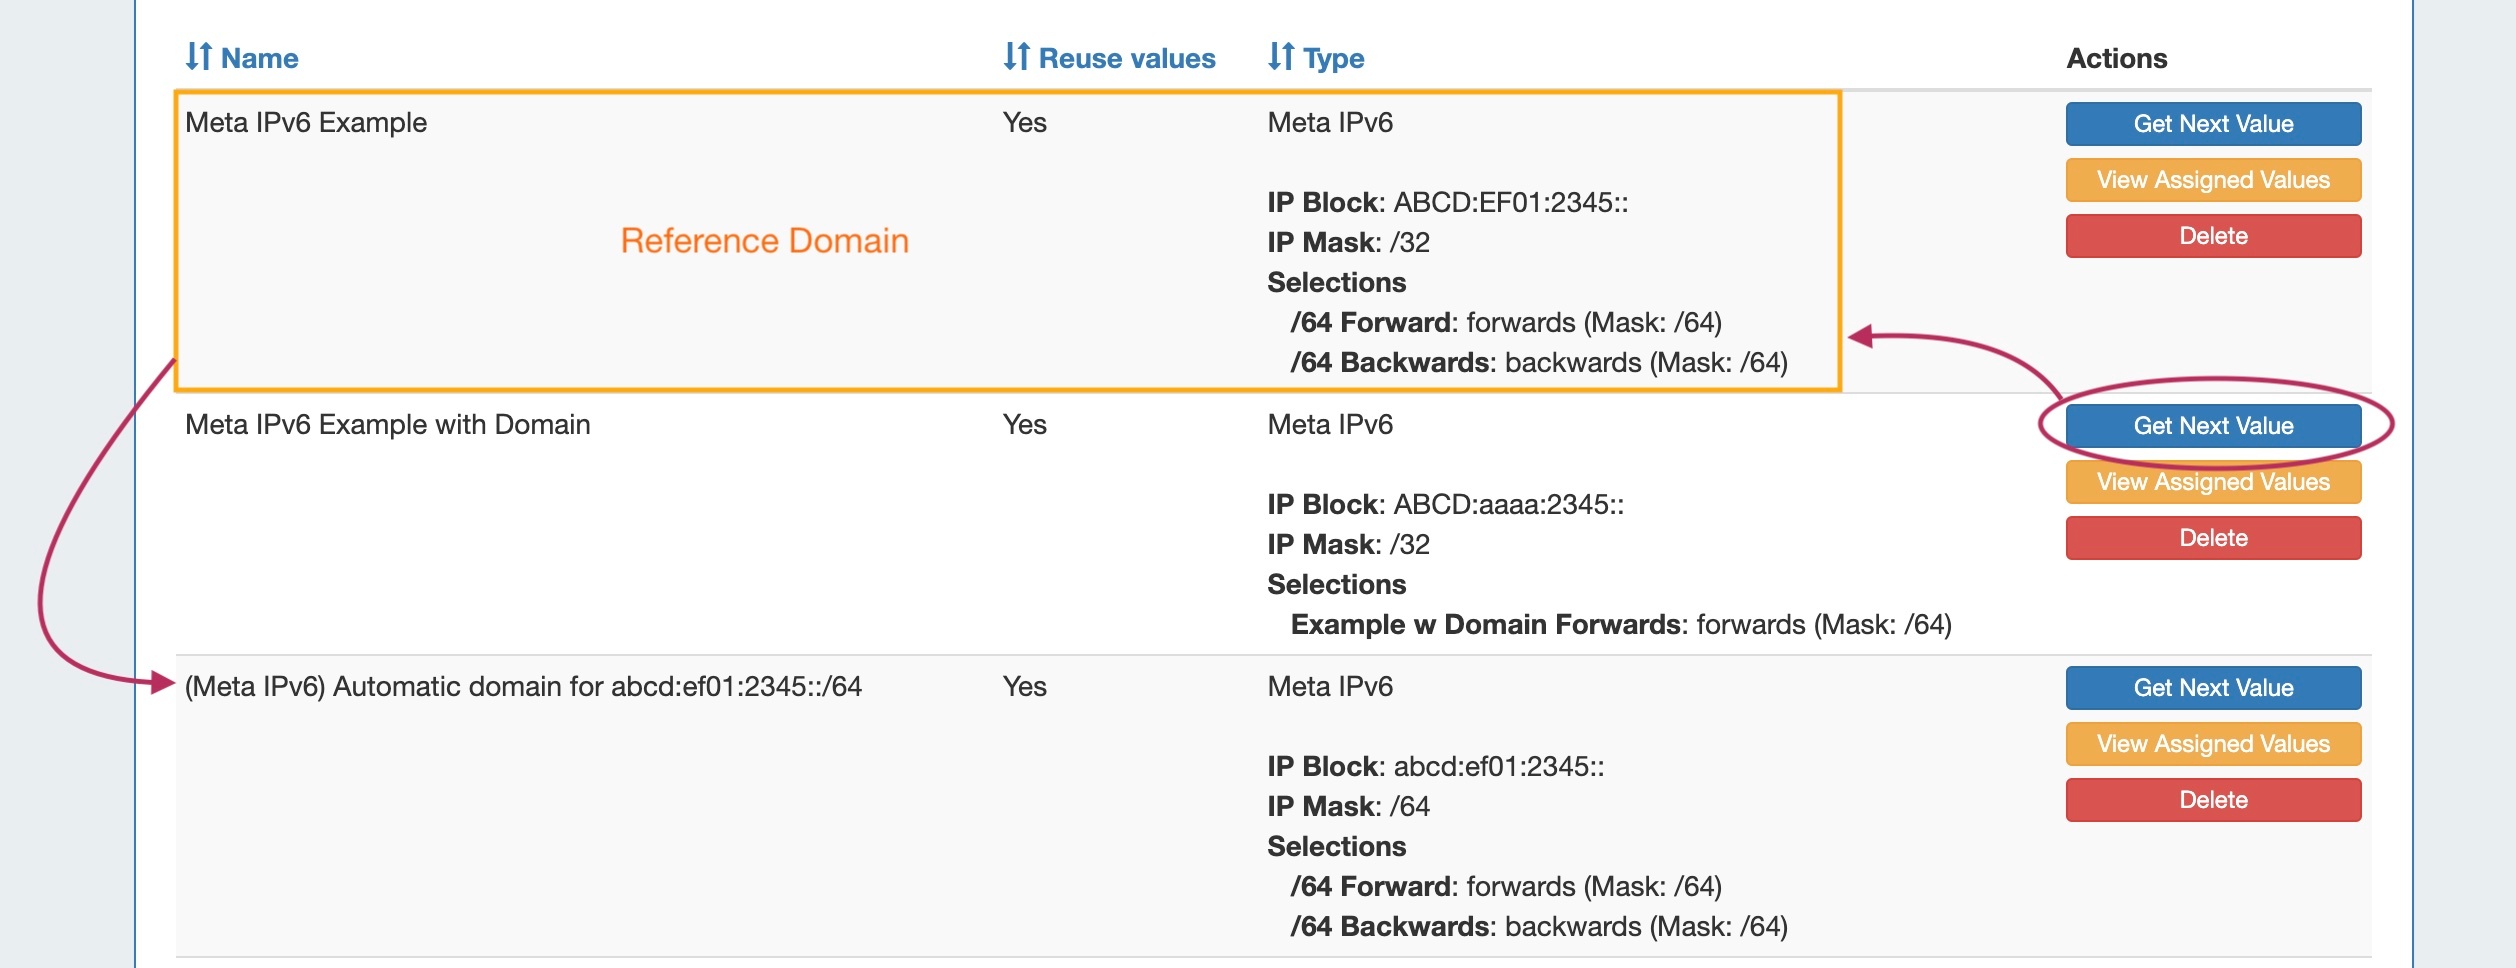Click the sort arrows icon beside Type

point(1280,57)
